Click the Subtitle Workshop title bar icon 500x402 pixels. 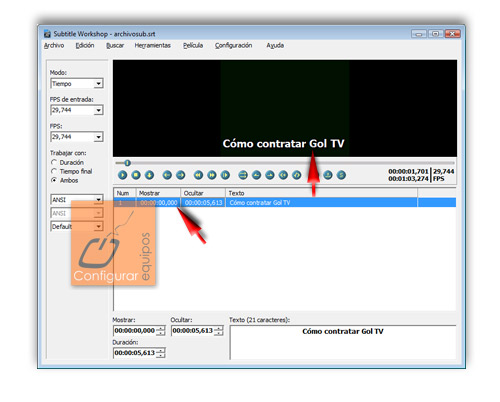[x=48, y=34]
